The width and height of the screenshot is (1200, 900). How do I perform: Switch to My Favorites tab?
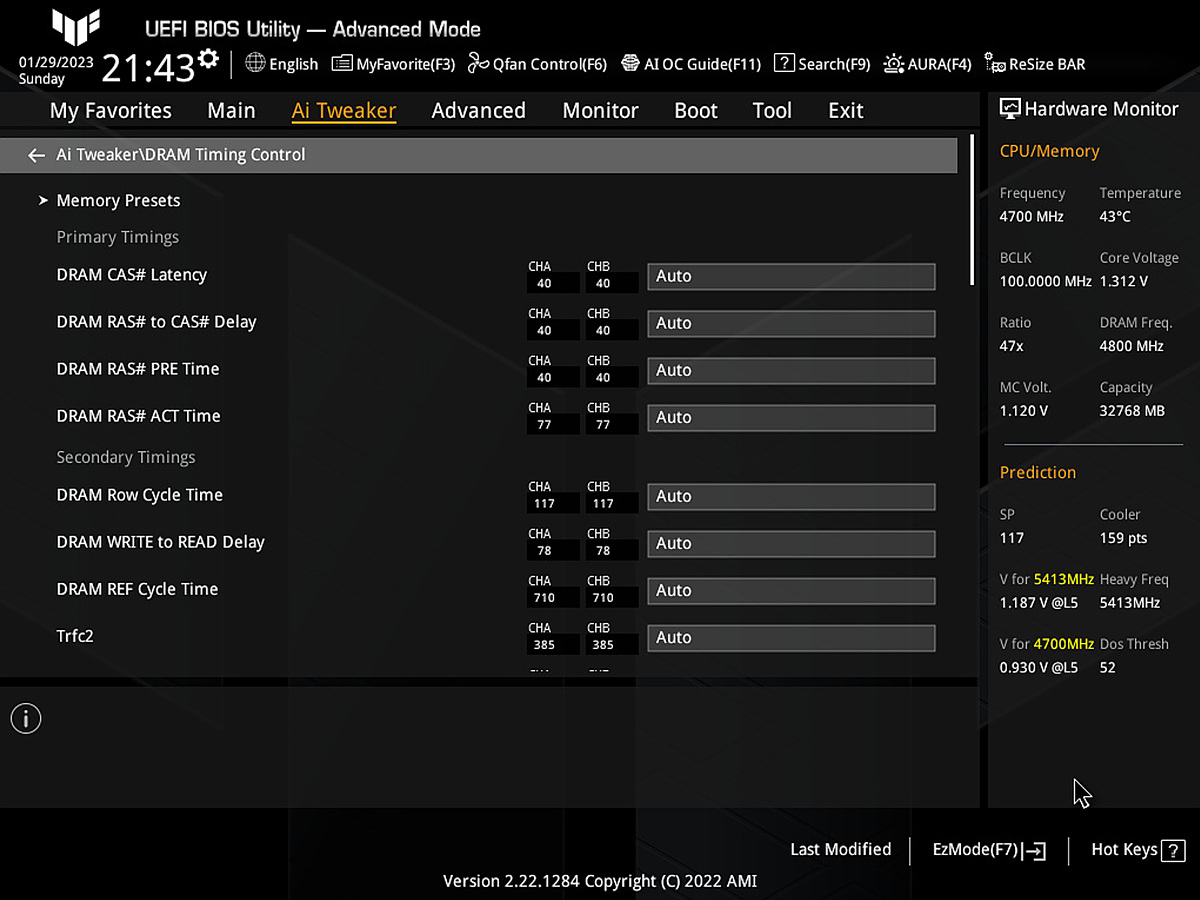click(111, 111)
